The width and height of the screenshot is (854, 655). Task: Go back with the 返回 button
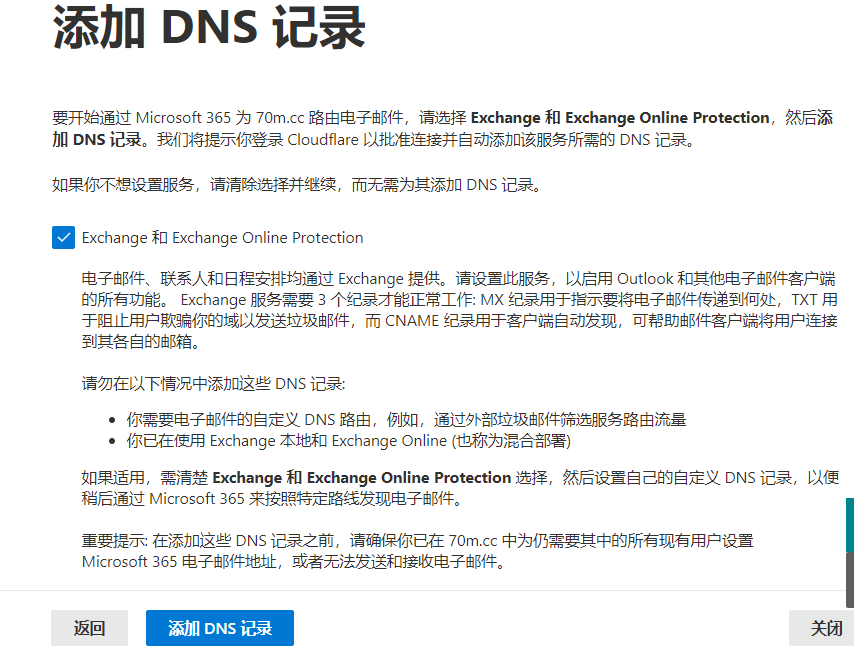(x=89, y=628)
